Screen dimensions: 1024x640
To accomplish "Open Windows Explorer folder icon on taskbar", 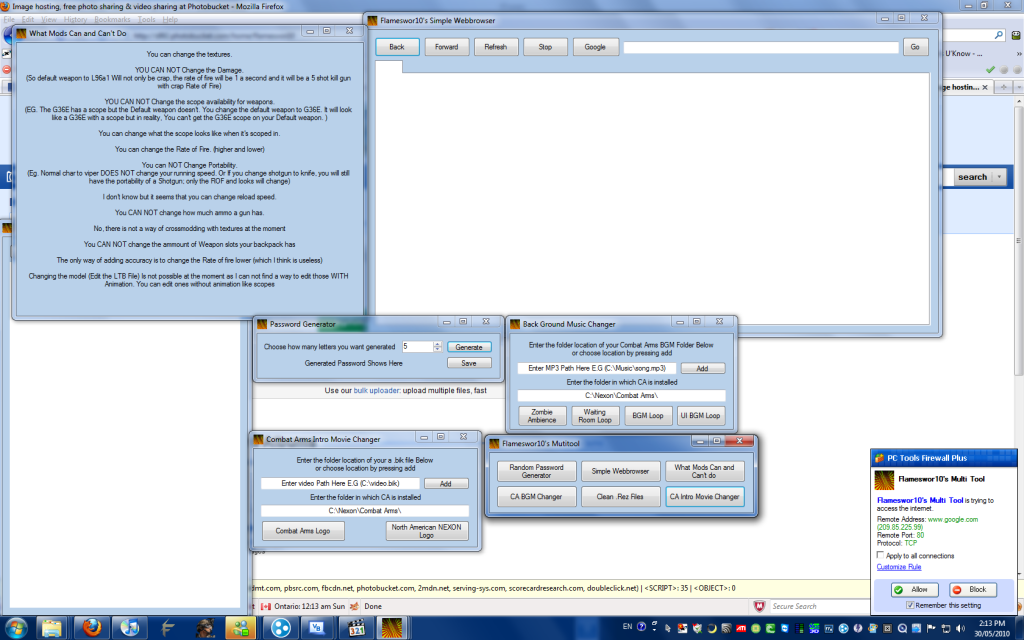I will coord(52,628).
